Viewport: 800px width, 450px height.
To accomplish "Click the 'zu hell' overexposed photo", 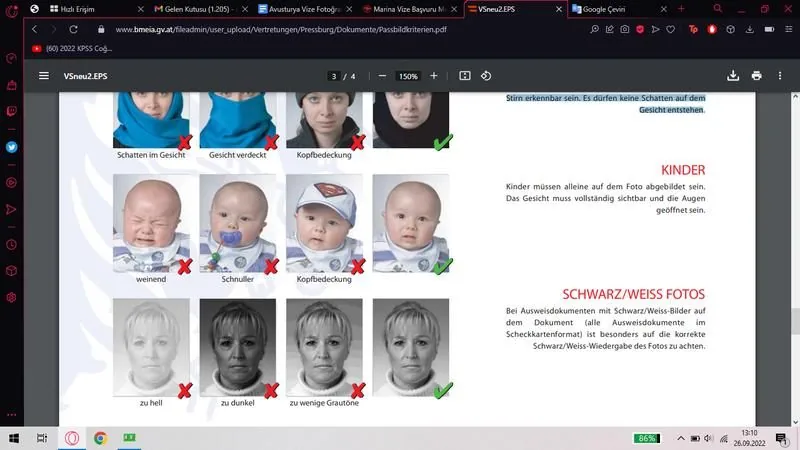I will pyautogui.click(x=151, y=347).
